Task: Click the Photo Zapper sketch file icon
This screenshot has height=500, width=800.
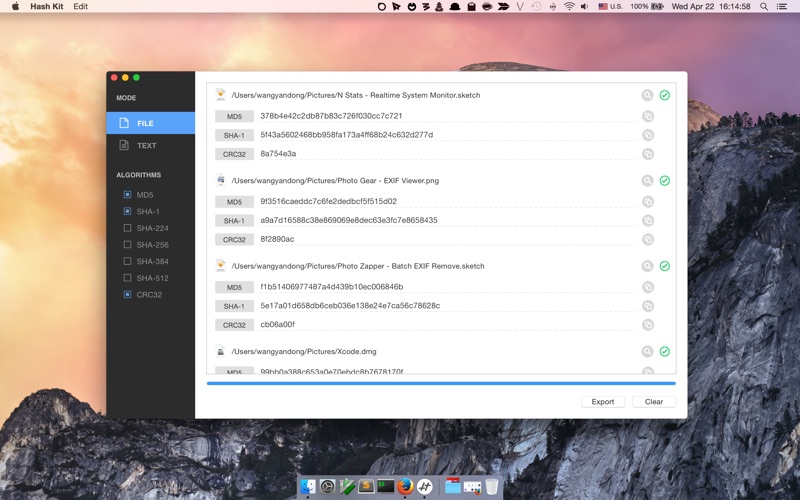Action: pos(220,265)
